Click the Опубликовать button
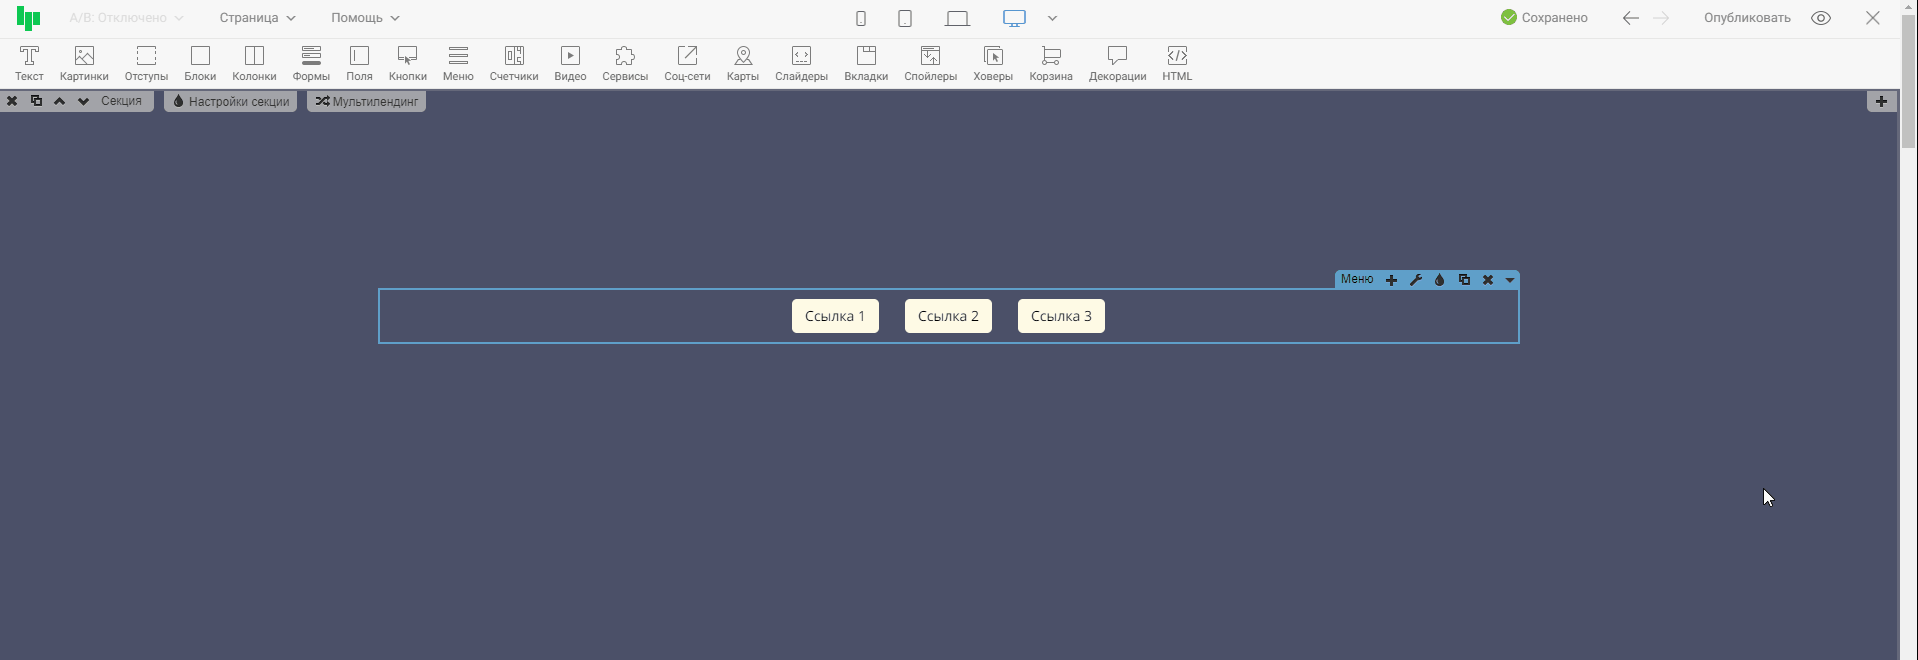Image resolution: width=1918 pixels, height=660 pixels. [1747, 18]
